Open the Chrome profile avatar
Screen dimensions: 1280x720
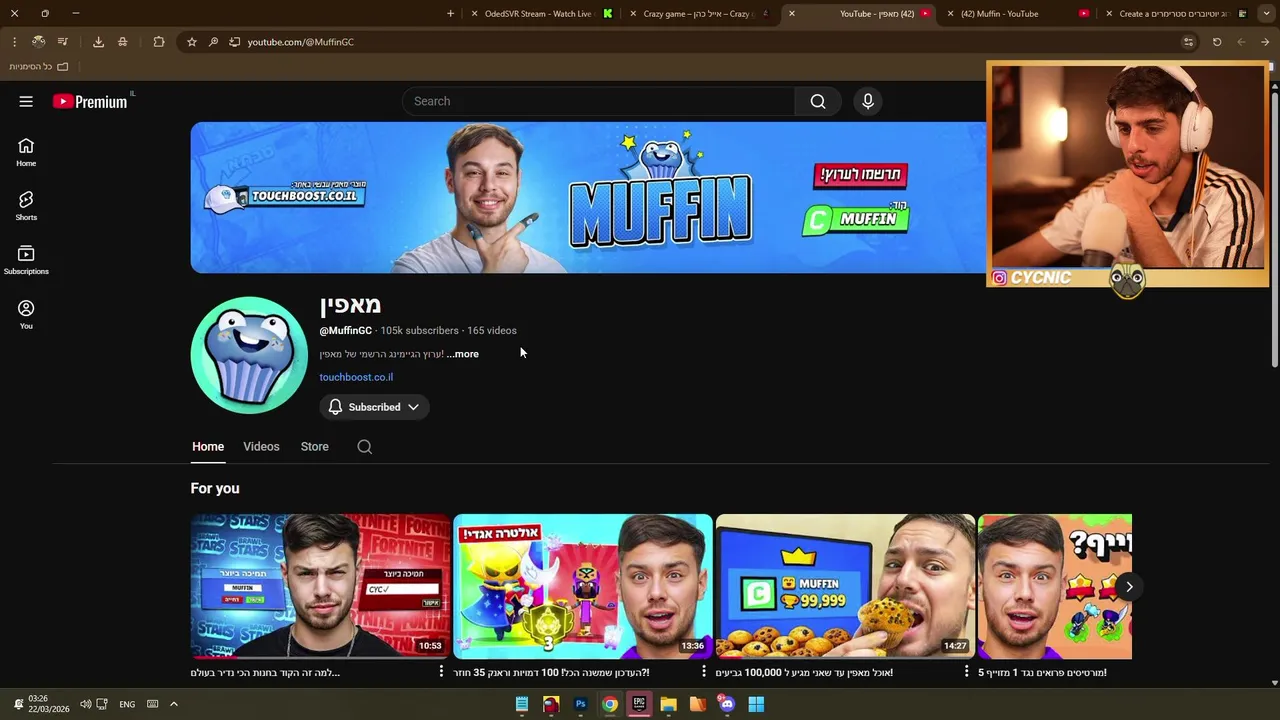click(x=38, y=42)
